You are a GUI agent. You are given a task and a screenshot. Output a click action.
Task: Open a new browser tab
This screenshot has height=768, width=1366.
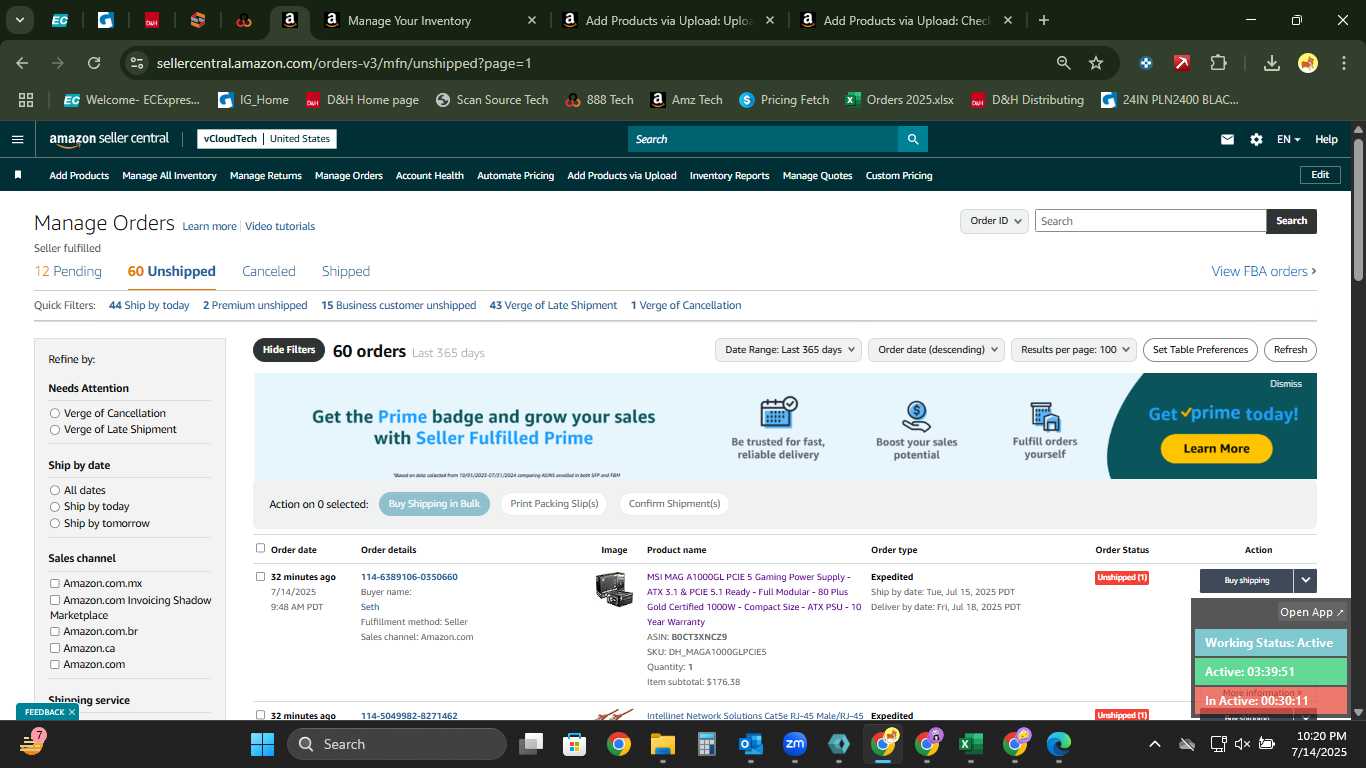click(1044, 20)
